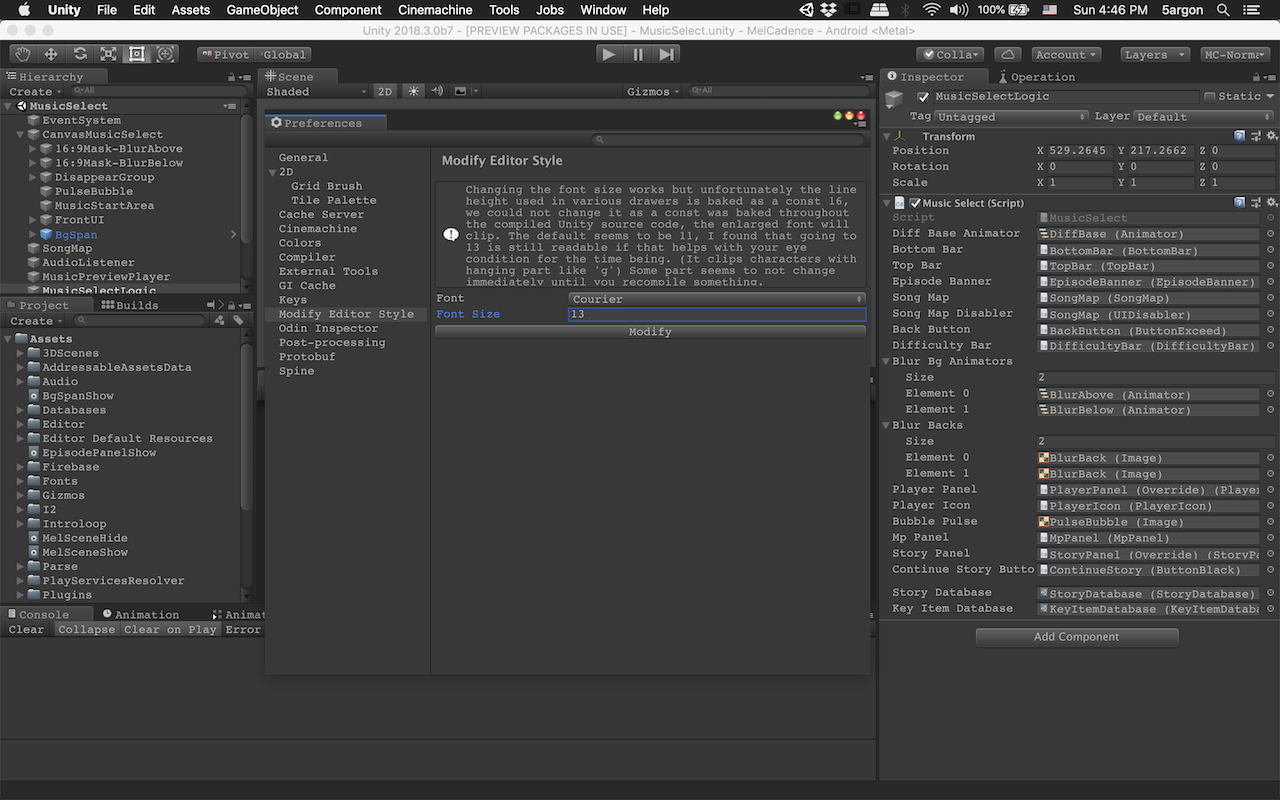Open Transform component presets icon

[x=1256, y=135]
